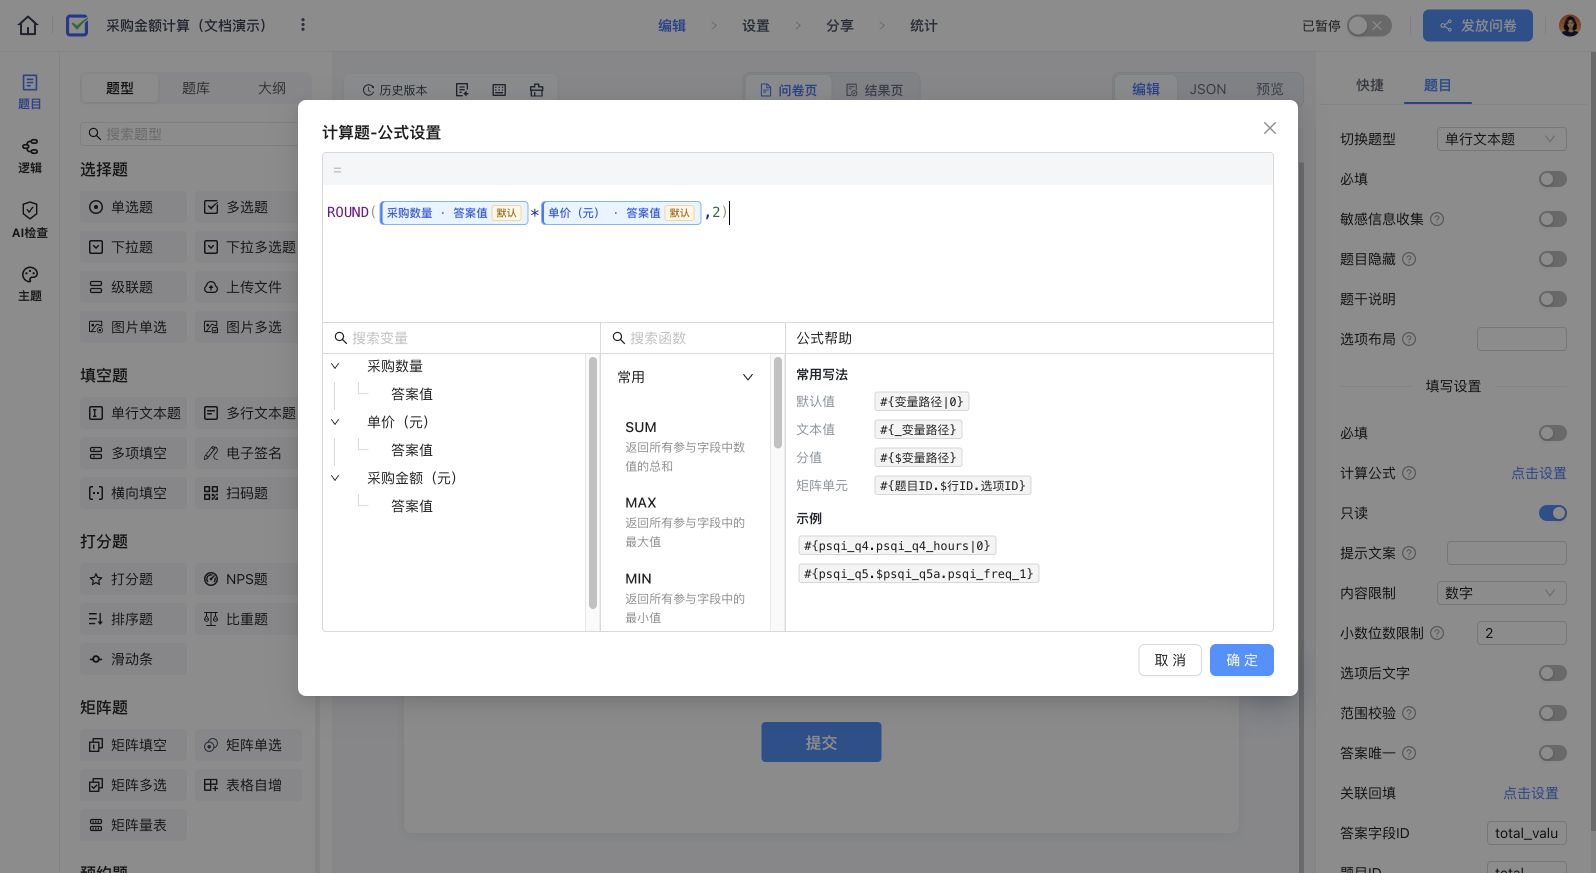
Task: Click 点击设置 link for 计算公式
Action: (x=1539, y=473)
